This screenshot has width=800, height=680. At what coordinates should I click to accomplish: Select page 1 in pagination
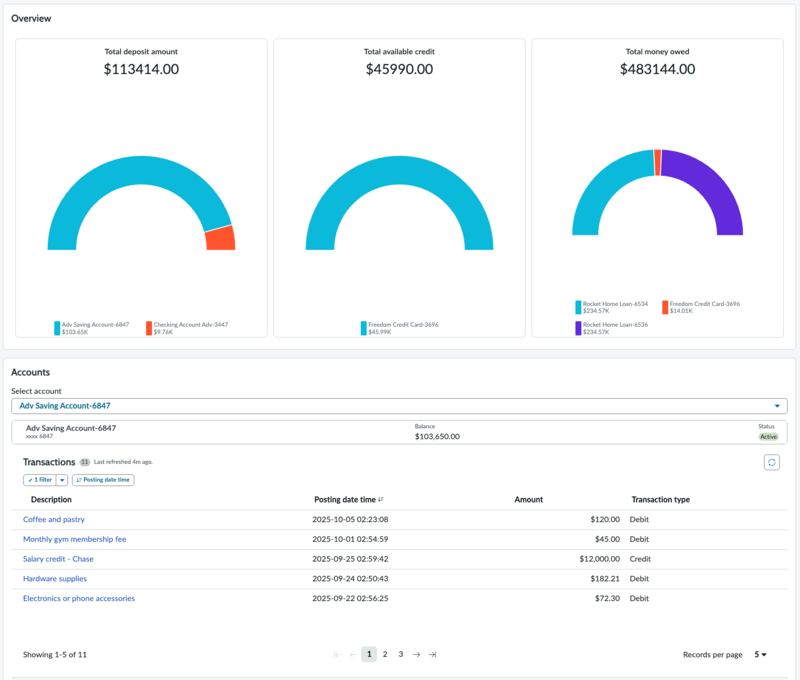[x=369, y=654]
